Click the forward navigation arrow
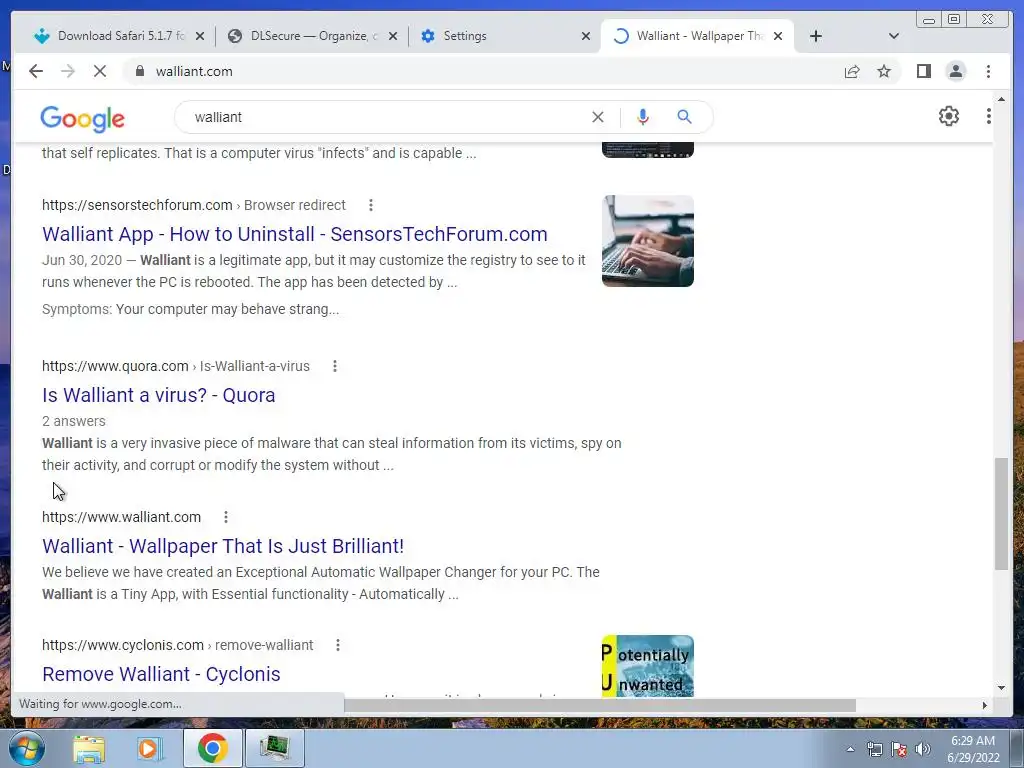Viewport: 1024px width, 768px height. (x=68, y=71)
